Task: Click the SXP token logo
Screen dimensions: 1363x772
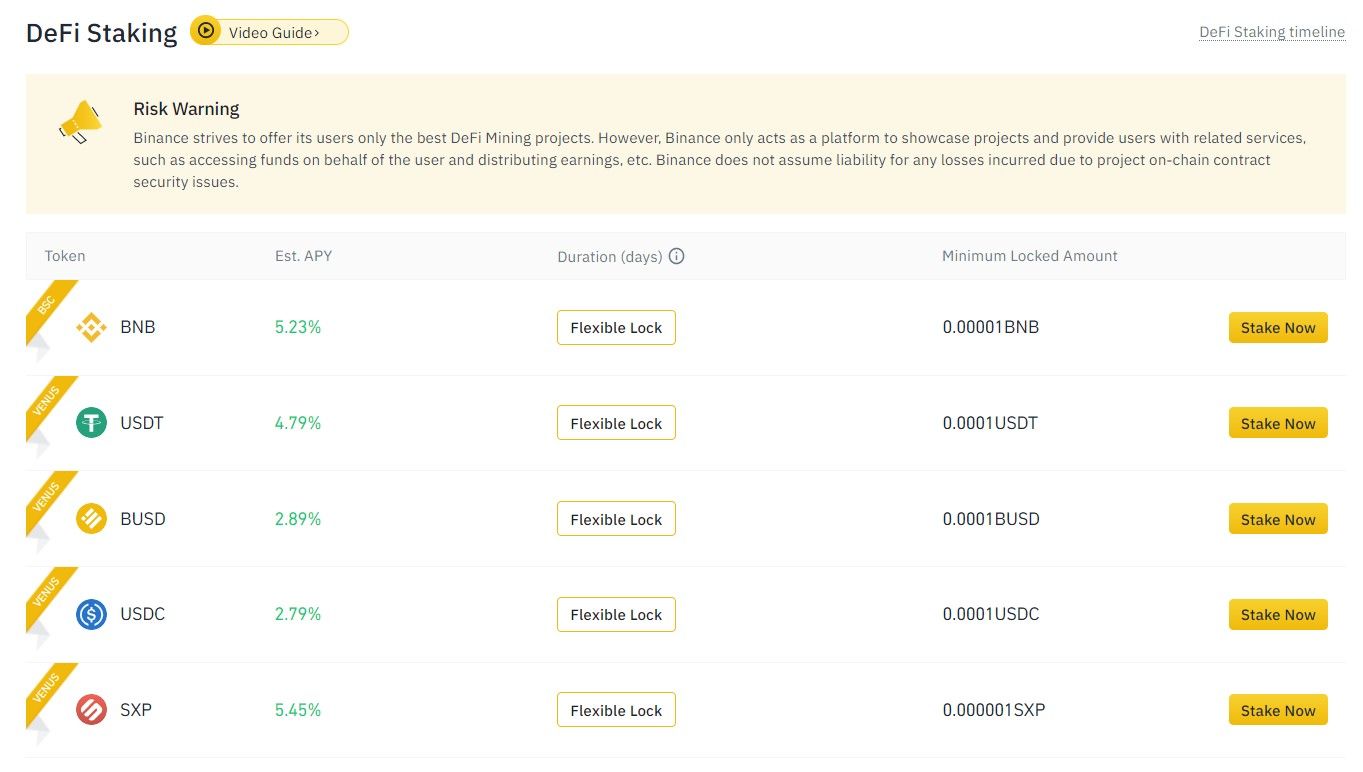Action: click(x=91, y=710)
